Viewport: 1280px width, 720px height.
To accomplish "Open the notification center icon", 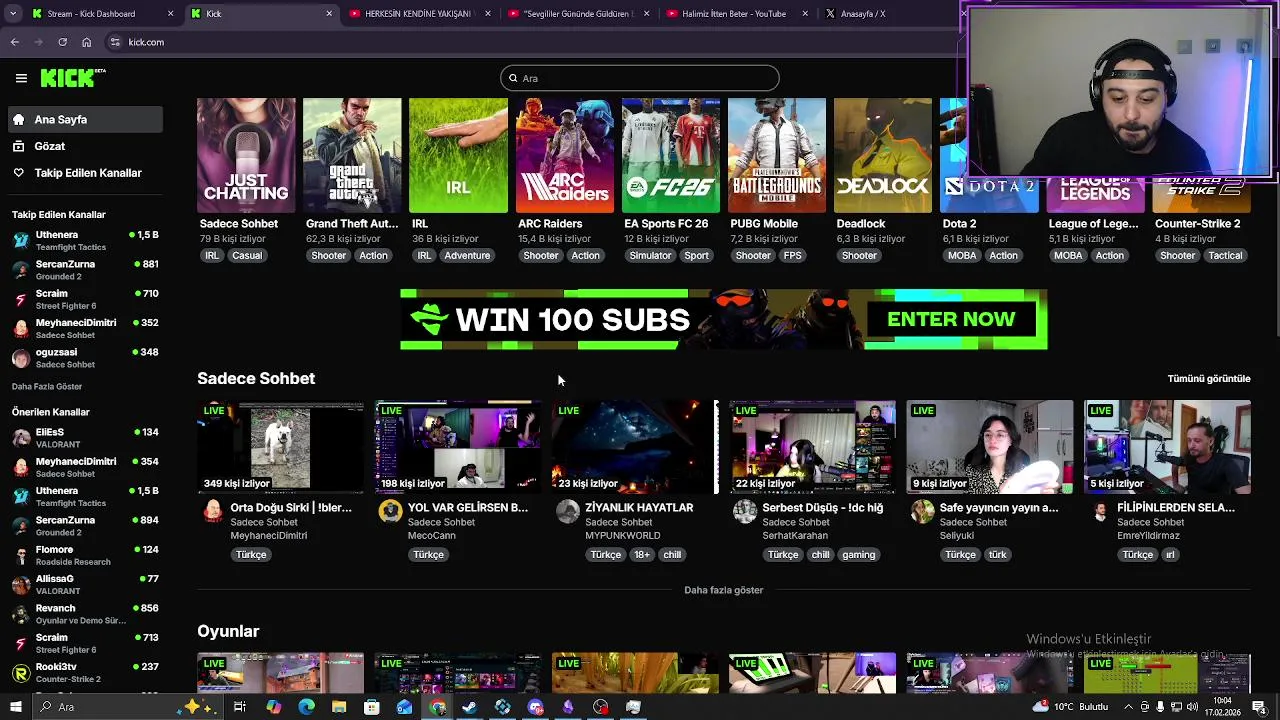I will (x=1259, y=707).
